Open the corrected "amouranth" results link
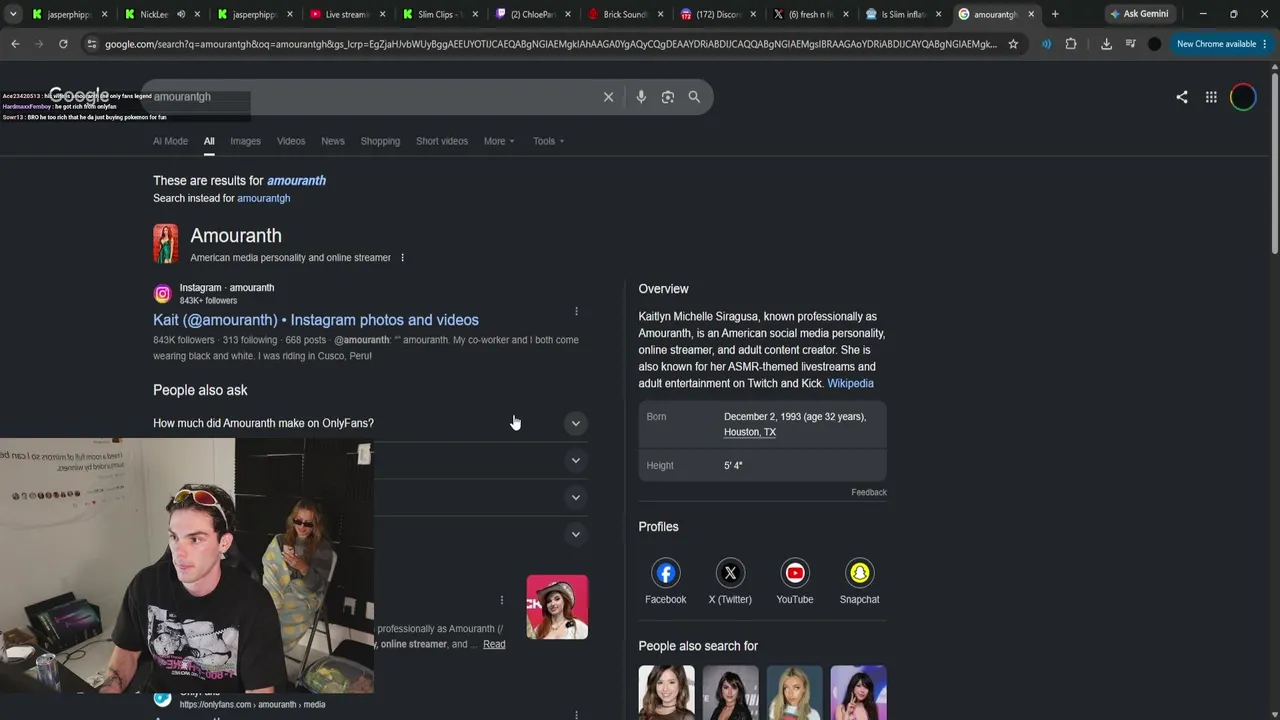 coord(296,181)
